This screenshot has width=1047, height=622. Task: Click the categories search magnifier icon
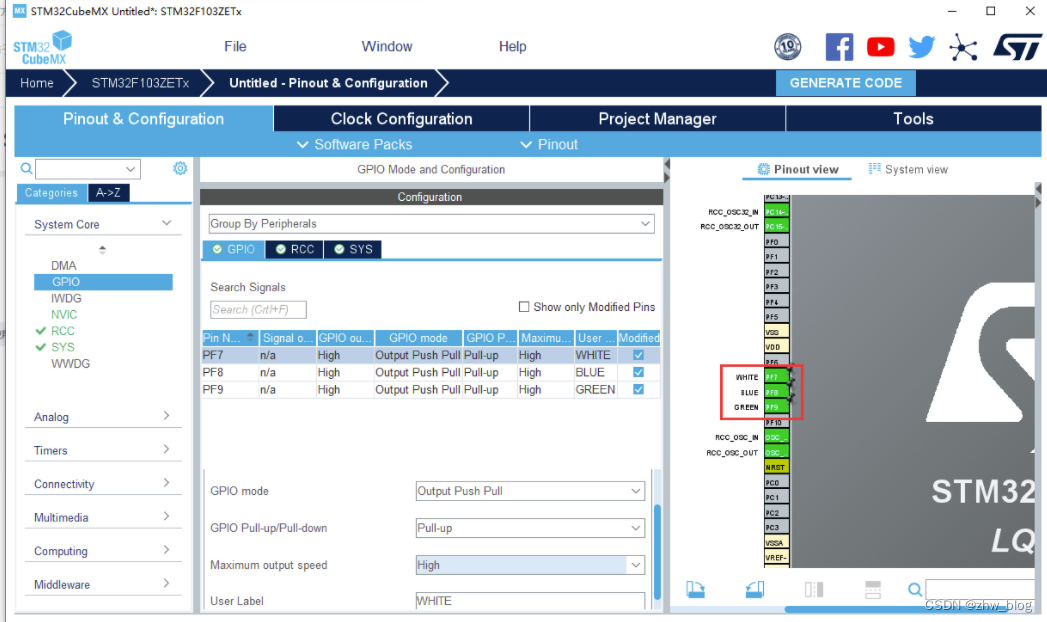click(26, 169)
